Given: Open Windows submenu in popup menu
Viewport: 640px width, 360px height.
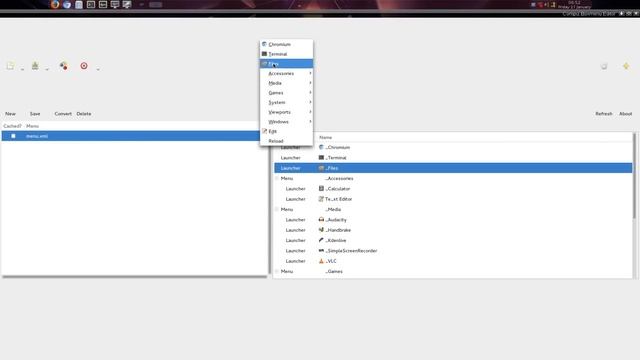Looking at the screenshot, I should pyautogui.click(x=287, y=122).
